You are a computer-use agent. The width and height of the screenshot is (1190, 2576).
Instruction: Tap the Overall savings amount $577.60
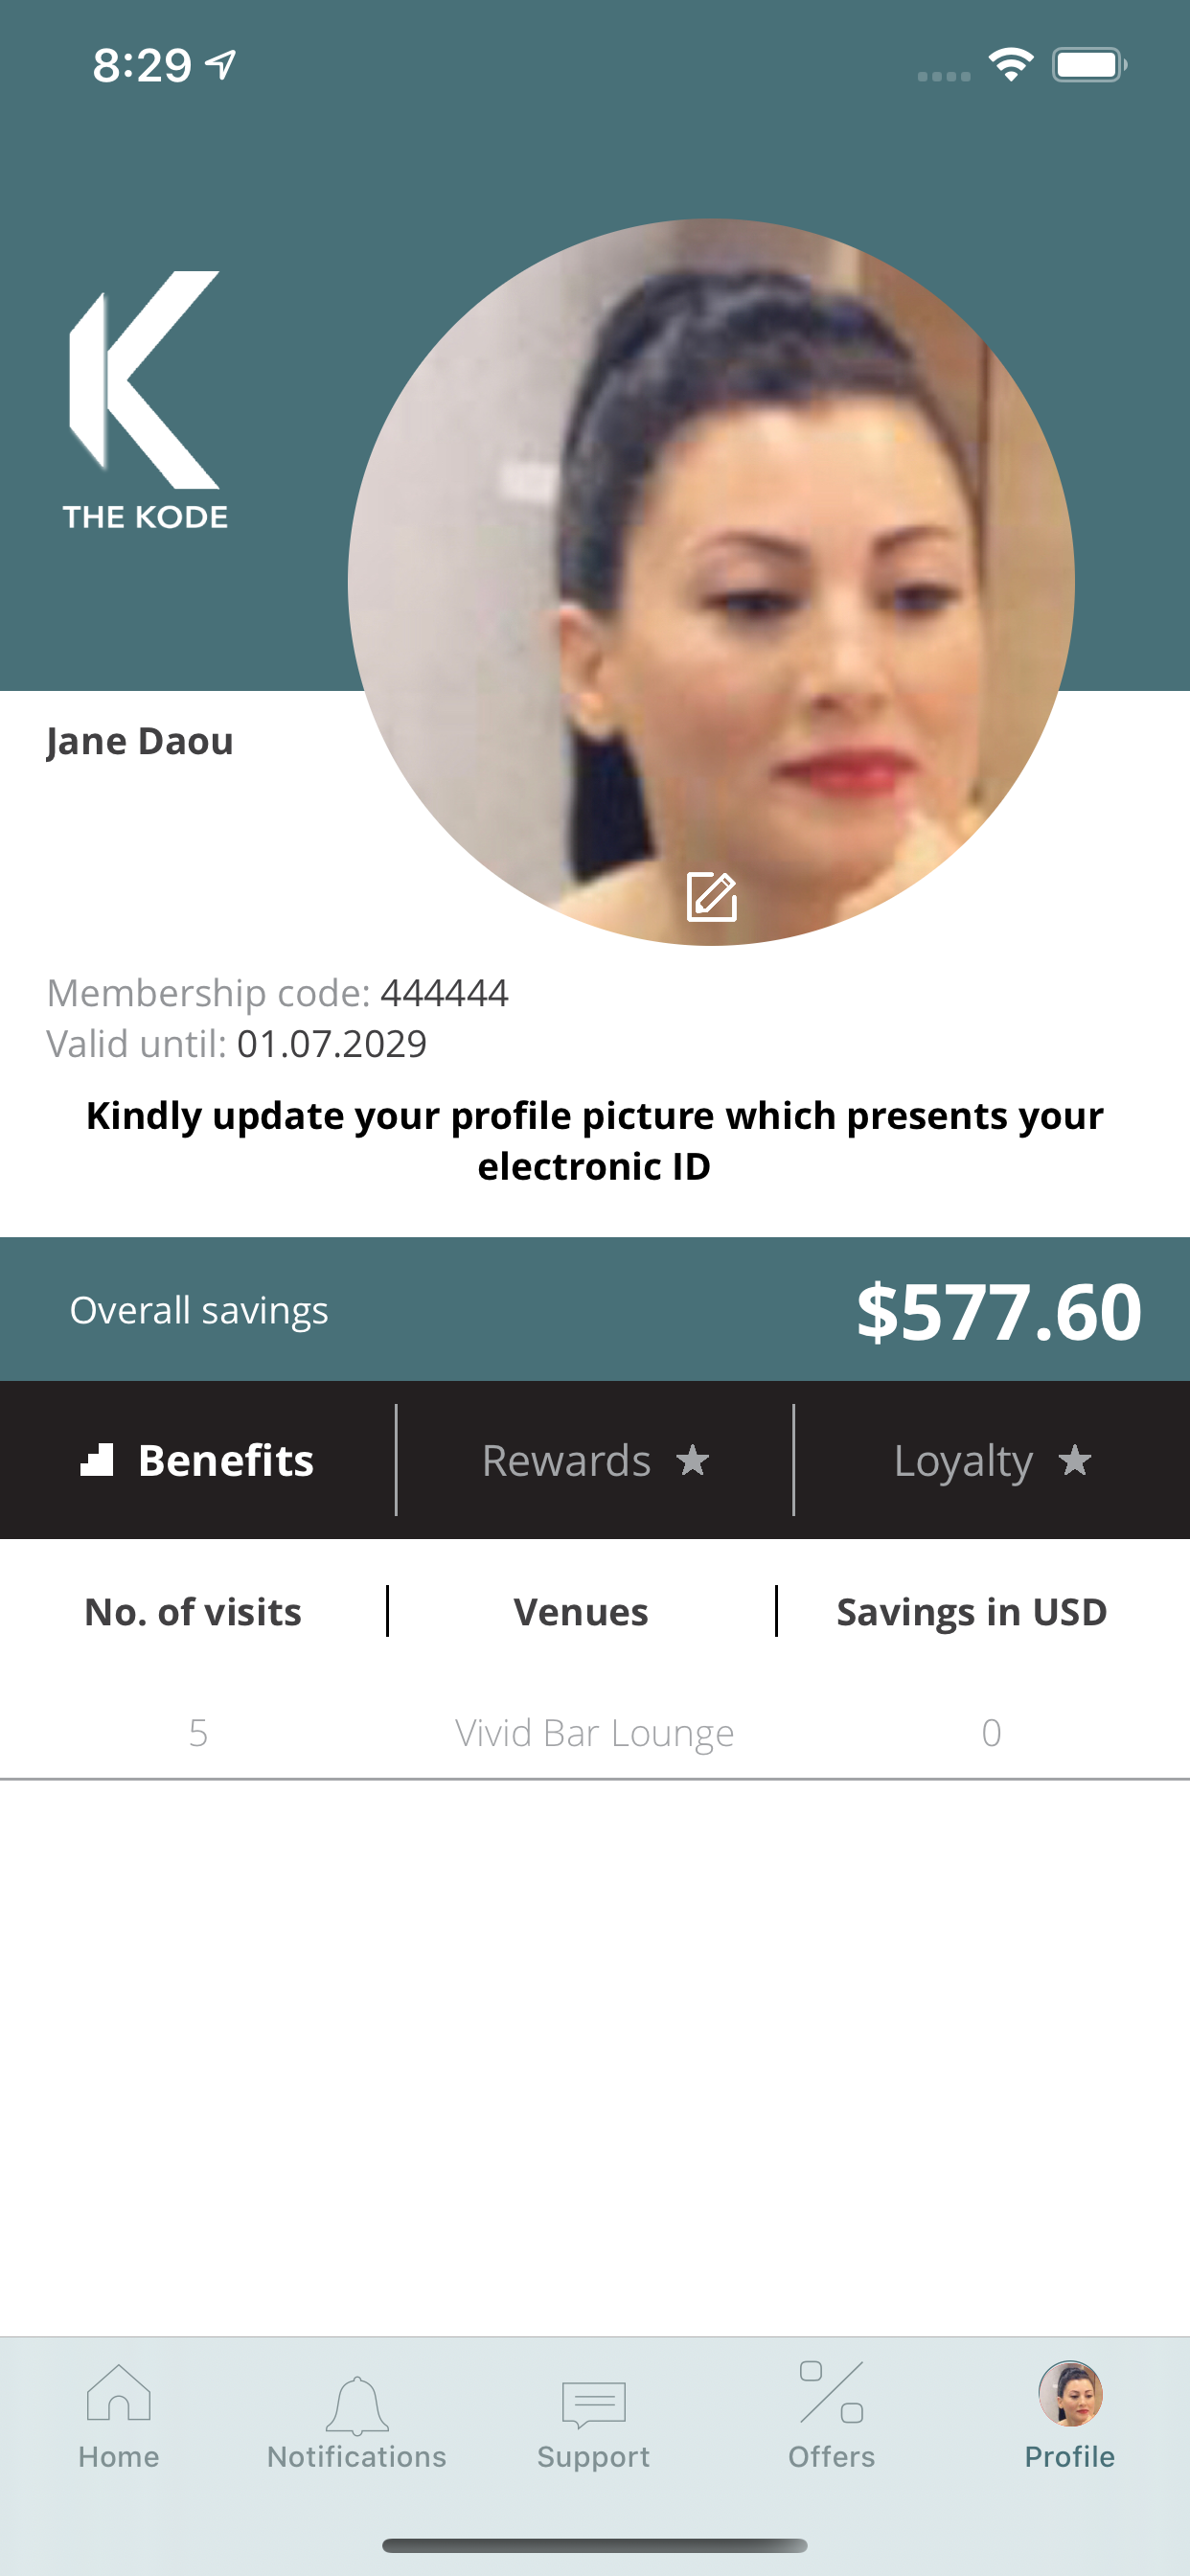pos(998,1311)
